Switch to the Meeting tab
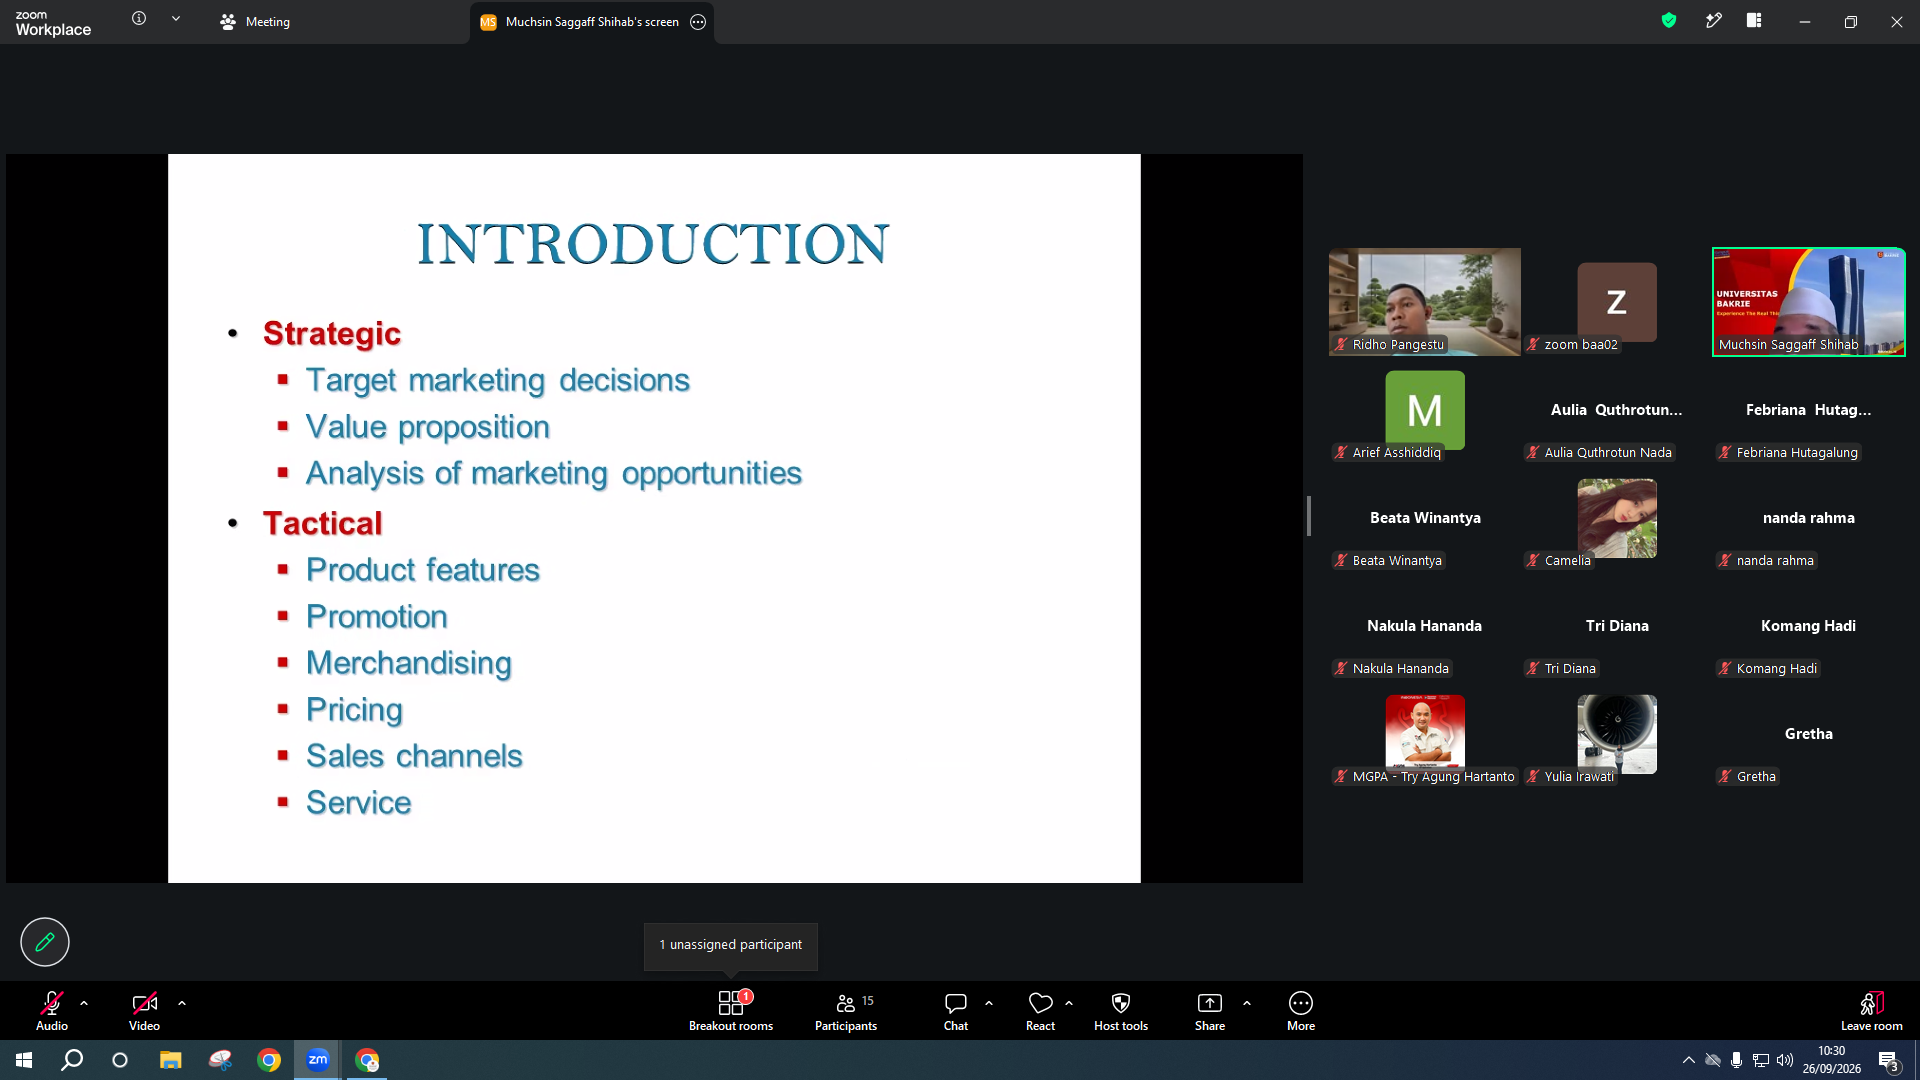The width and height of the screenshot is (1920, 1080). (255, 21)
